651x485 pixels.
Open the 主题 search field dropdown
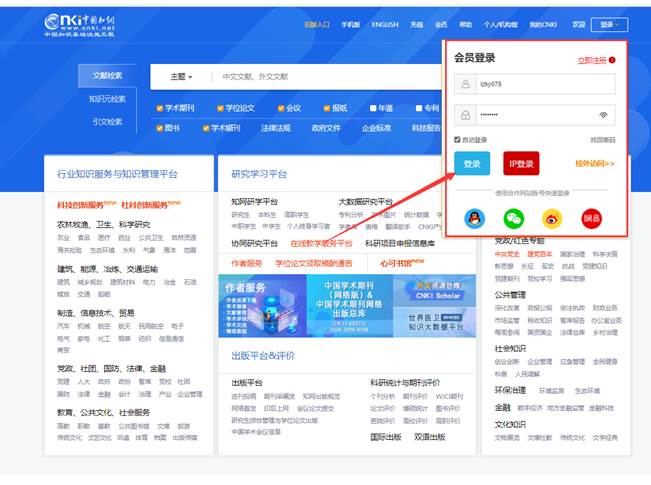pos(181,77)
